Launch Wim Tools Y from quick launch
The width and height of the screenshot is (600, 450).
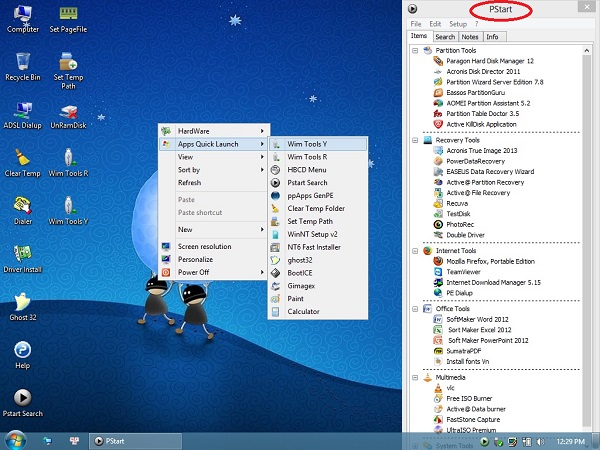coord(318,144)
